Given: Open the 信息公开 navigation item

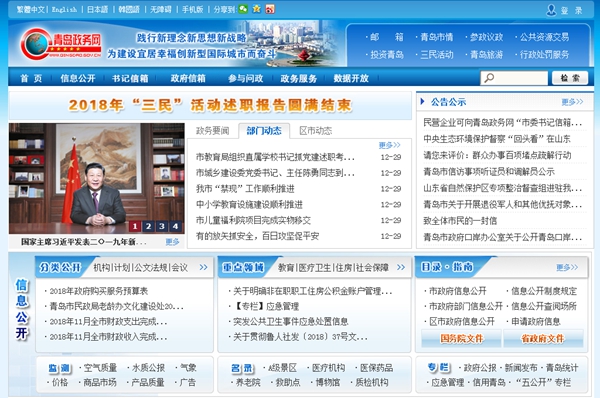Looking at the screenshot, I should point(78,78).
